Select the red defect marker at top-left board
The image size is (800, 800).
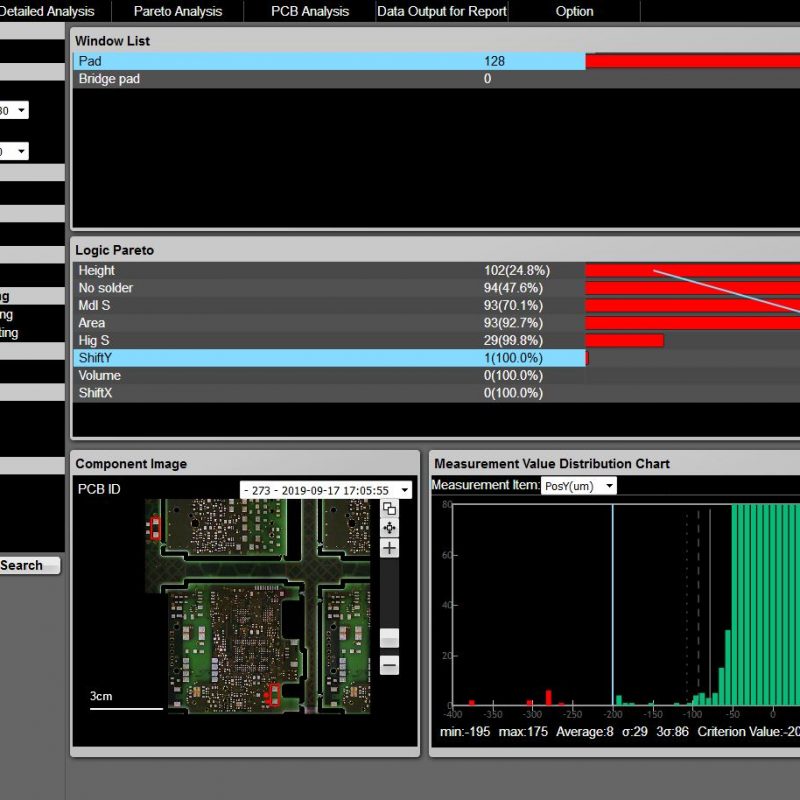pos(154,527)
